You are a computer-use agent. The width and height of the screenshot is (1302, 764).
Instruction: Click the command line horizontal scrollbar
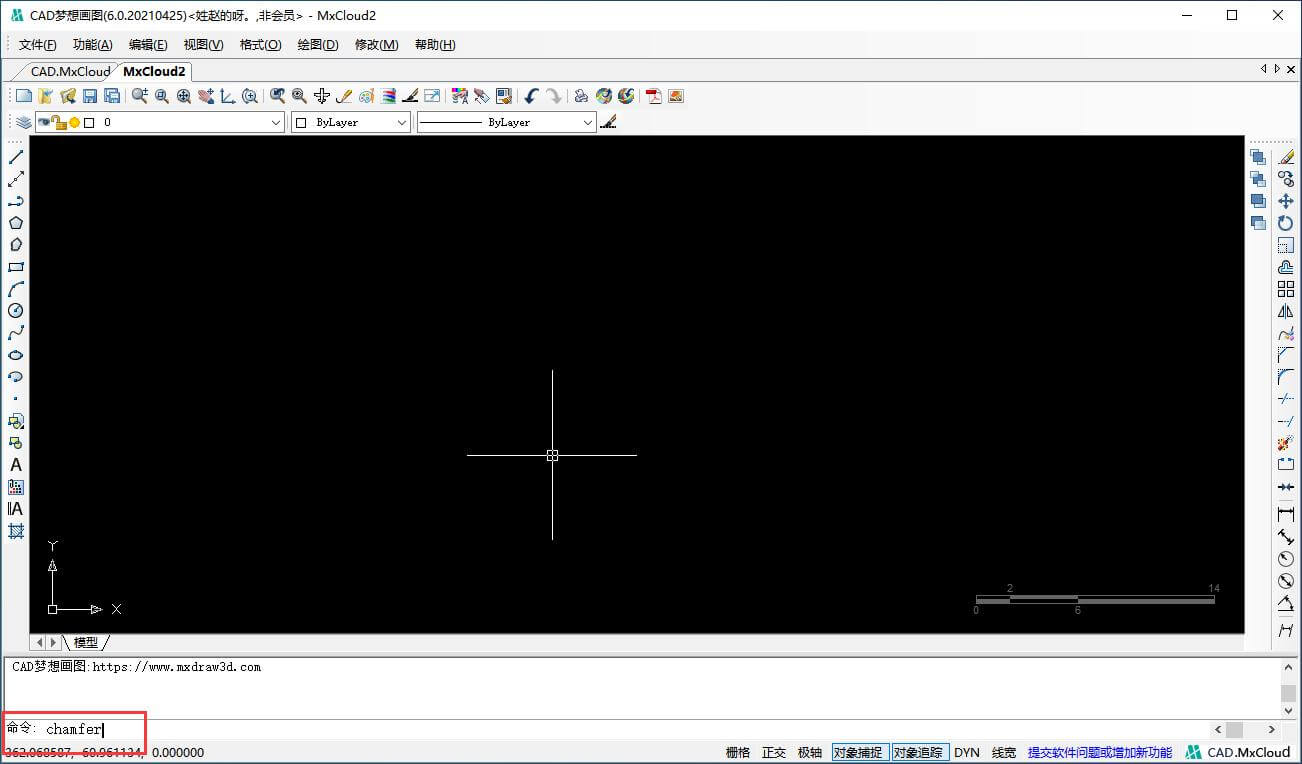pyautogui.click(x=1245, y=730)
